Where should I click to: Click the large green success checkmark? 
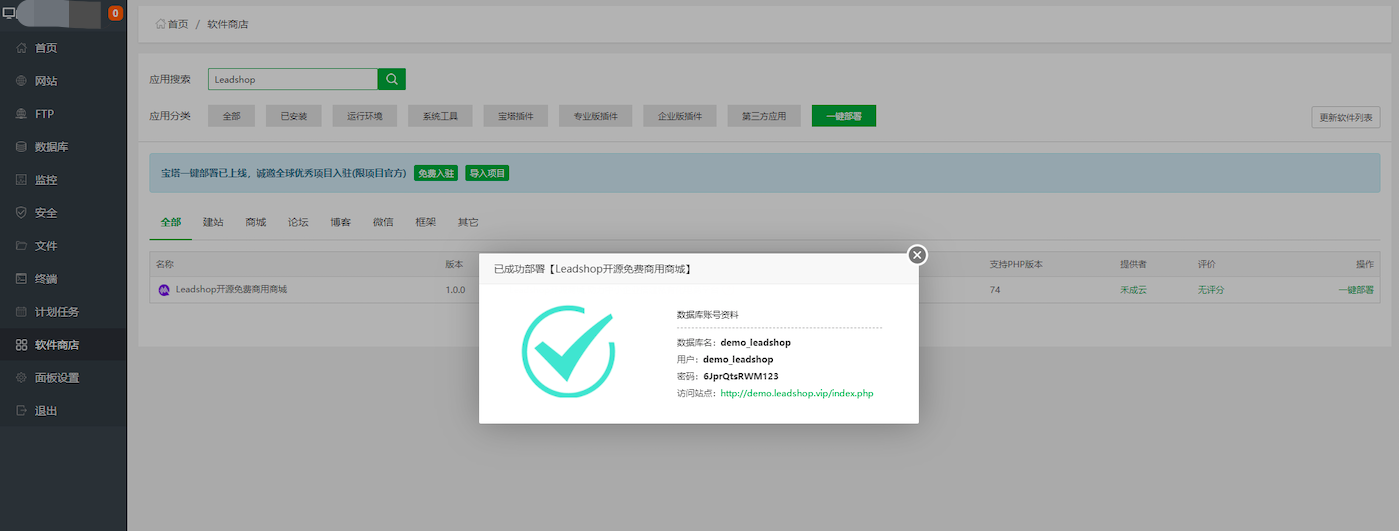point(568,350)
